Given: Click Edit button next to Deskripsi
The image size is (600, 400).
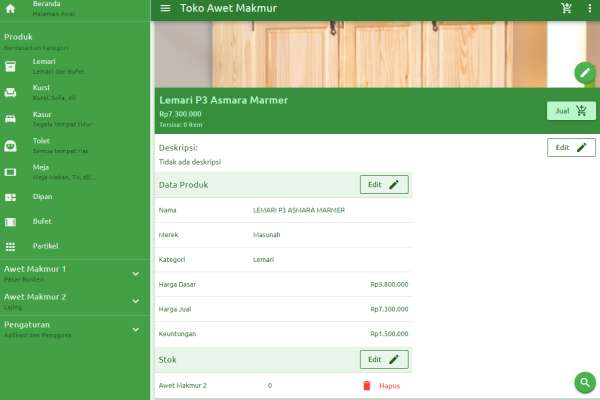Looking at the screenshot, I should point(571,147).
